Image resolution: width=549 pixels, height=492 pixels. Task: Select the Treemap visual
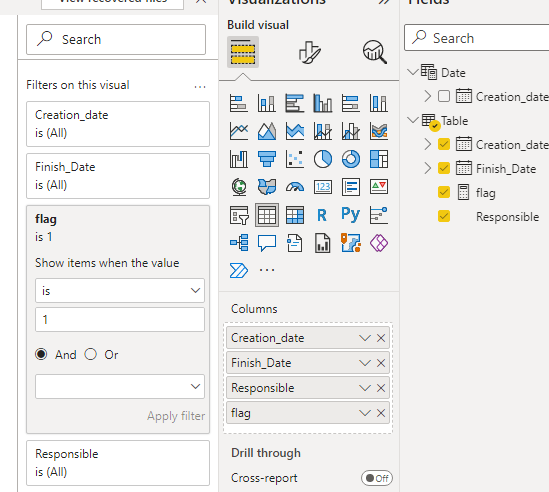pos(379,159)
